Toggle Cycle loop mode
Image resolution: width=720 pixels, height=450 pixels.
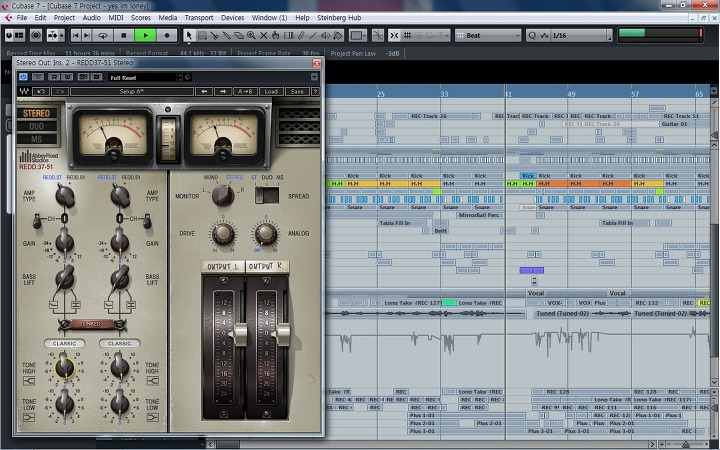(103, 35)
